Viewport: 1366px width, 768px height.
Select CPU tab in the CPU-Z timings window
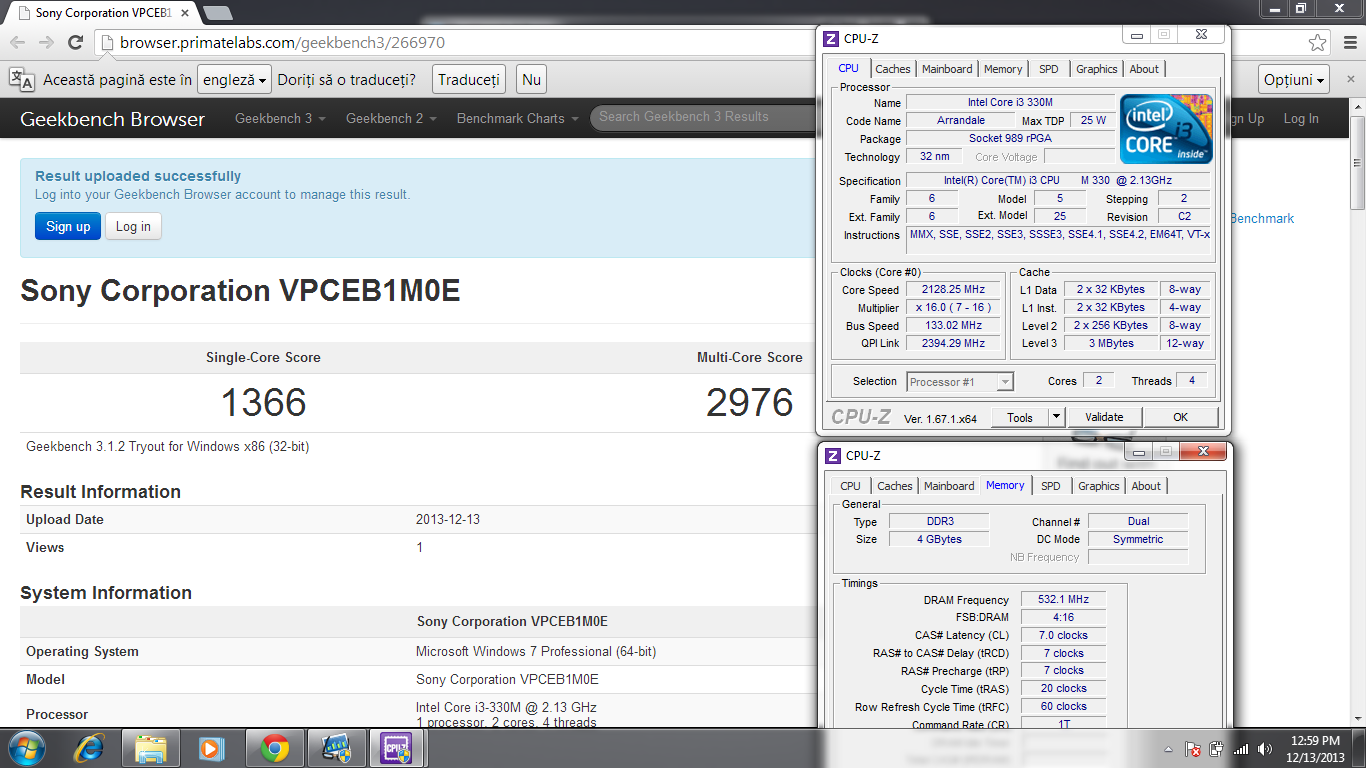tap(850, 486)
